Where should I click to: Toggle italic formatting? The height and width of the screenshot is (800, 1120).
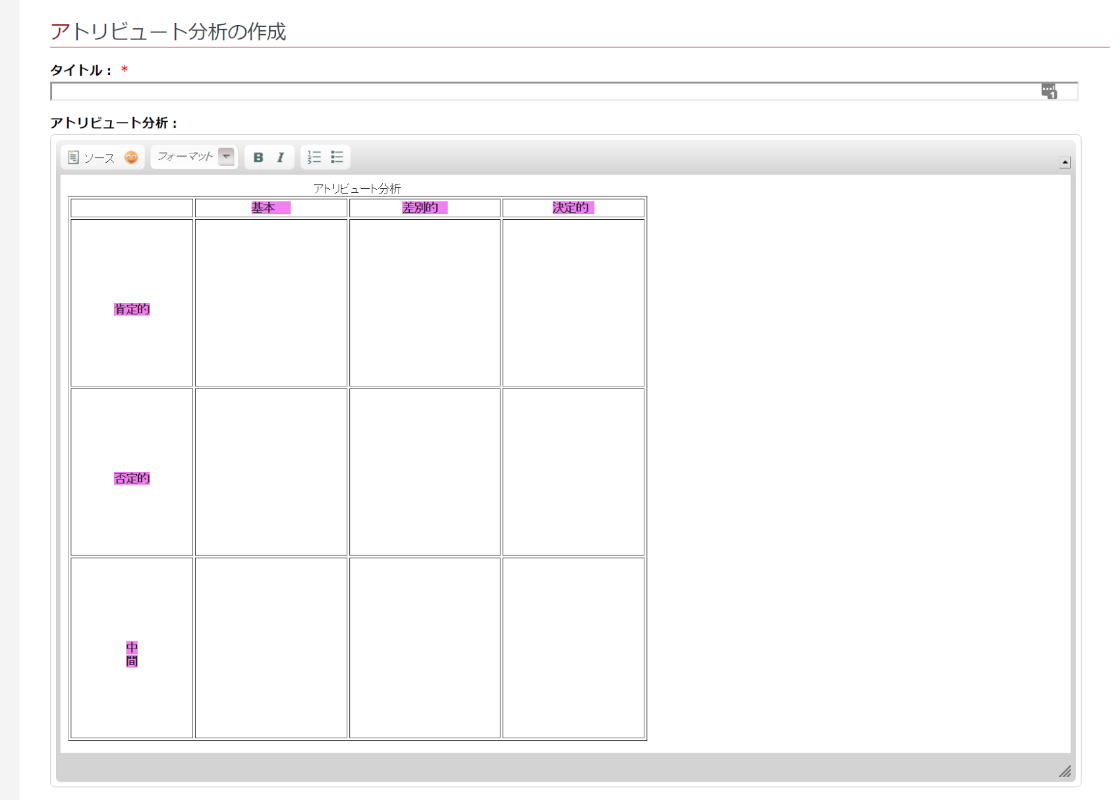pos(281,158)
